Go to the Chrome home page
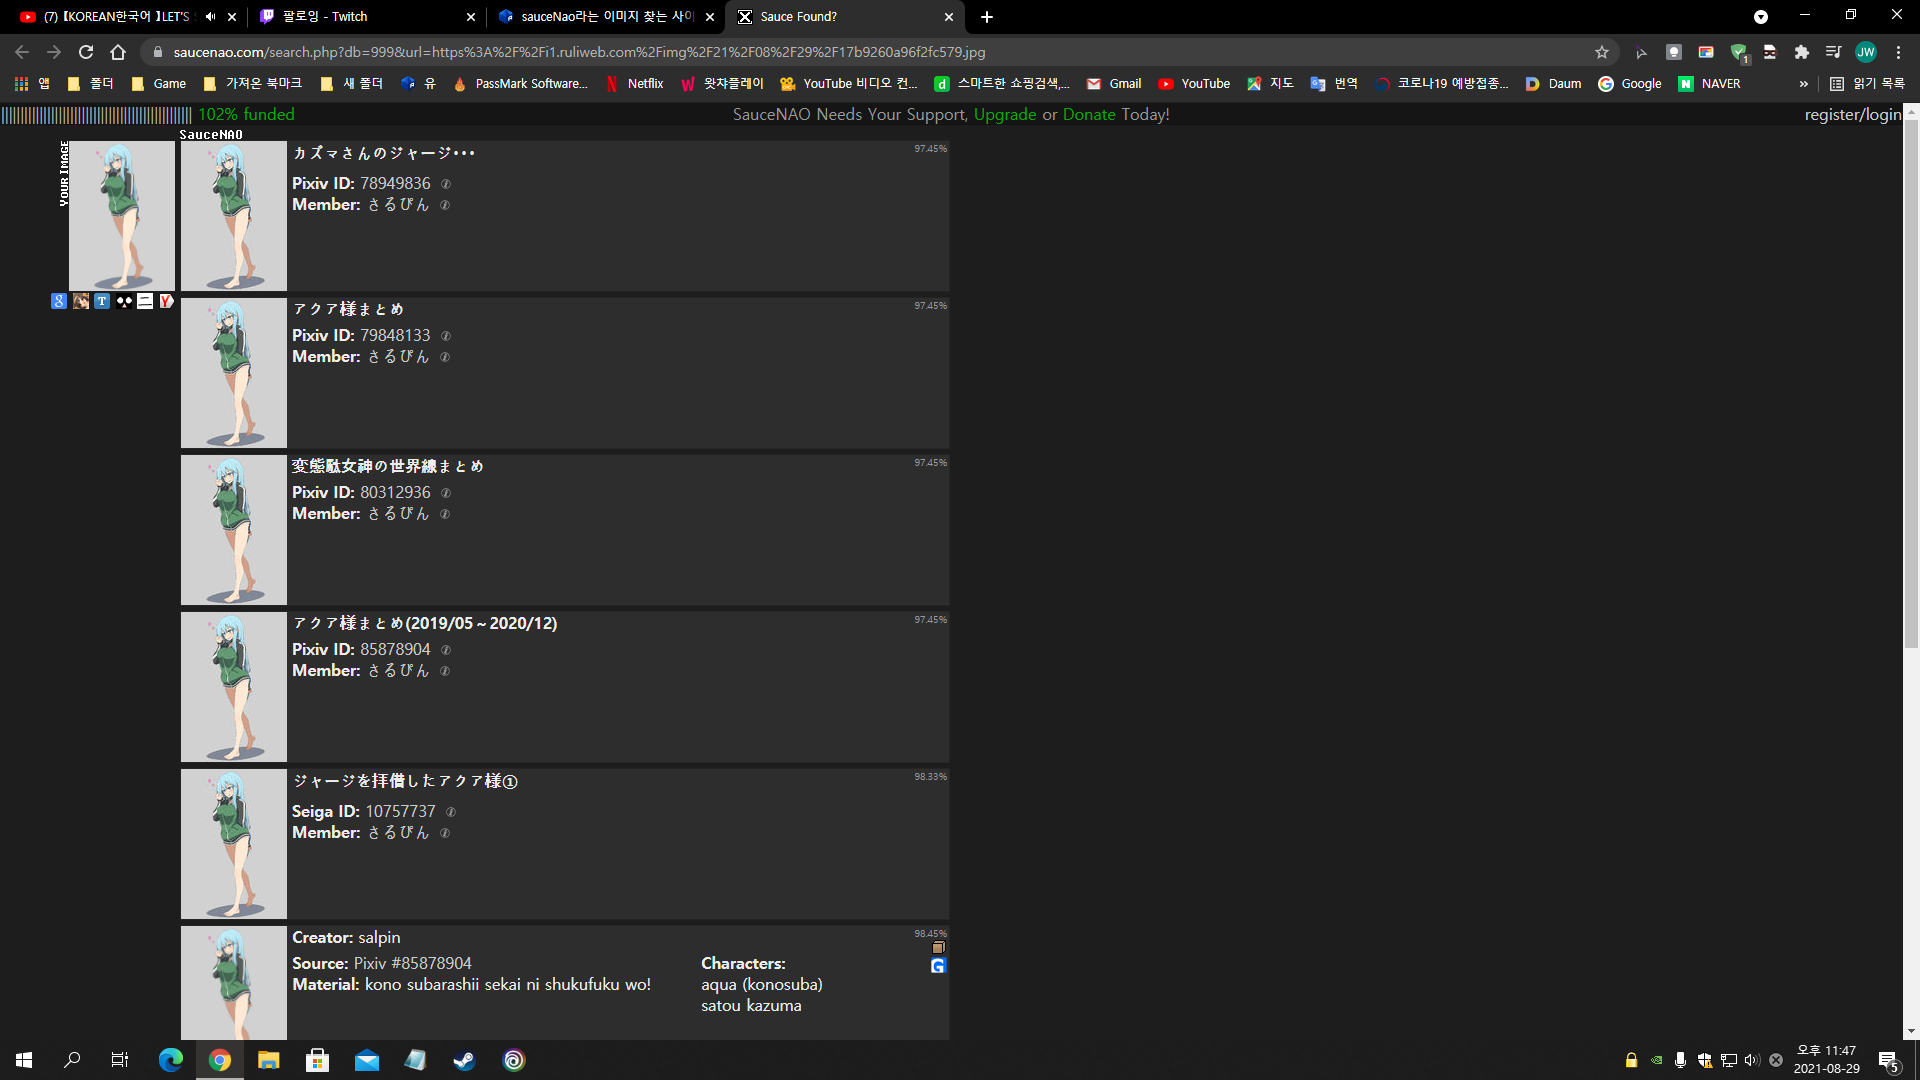The width and height of the screenshot is (1920, 1080). pos(118,52)
